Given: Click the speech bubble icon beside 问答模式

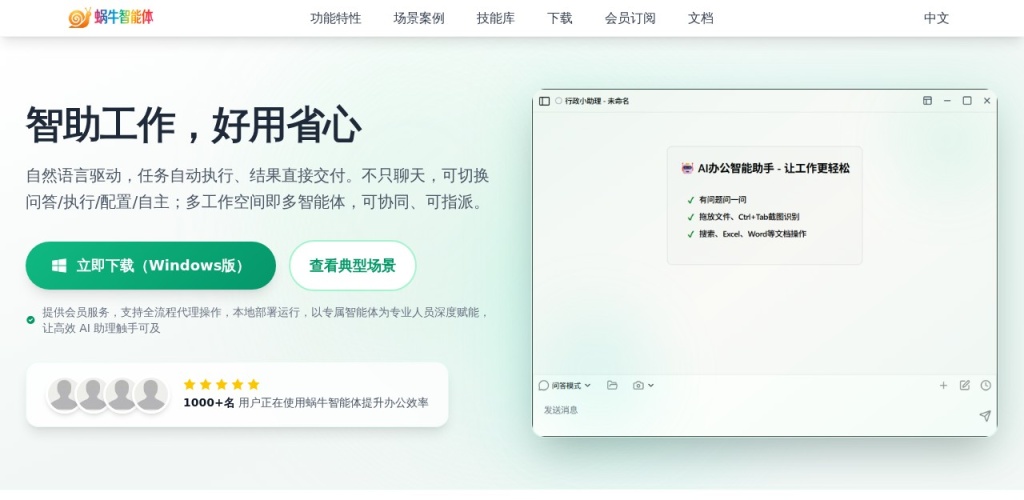Looking at the screenshot, I should tap(543, 386).
